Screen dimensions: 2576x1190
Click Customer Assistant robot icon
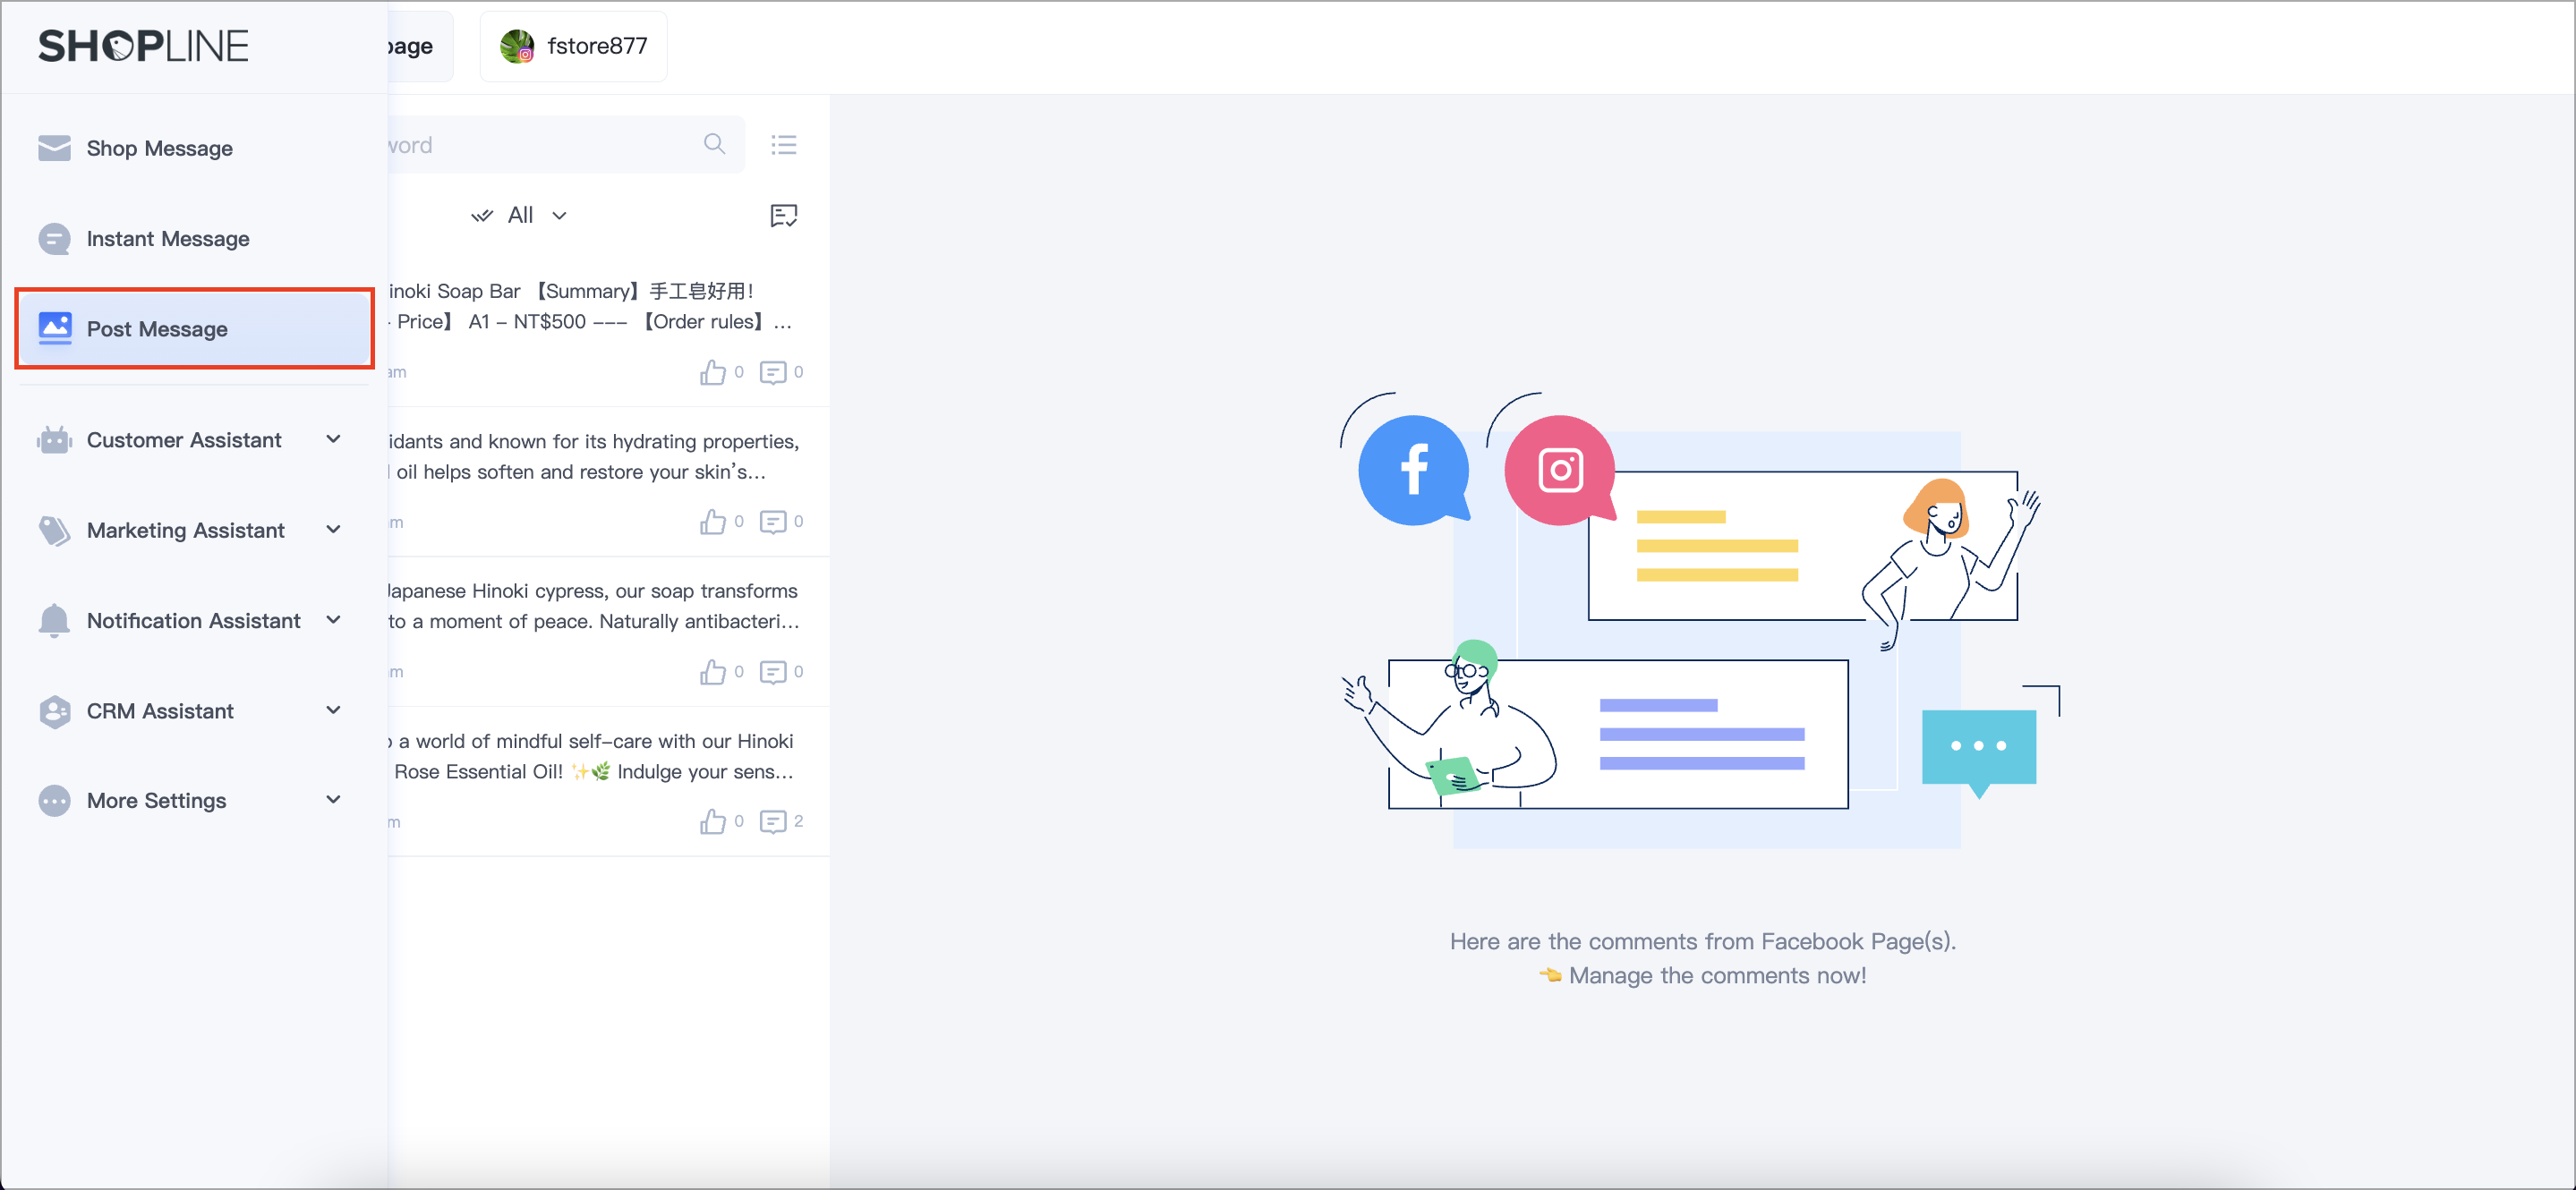pyautogui.click(x=54, y=440)
